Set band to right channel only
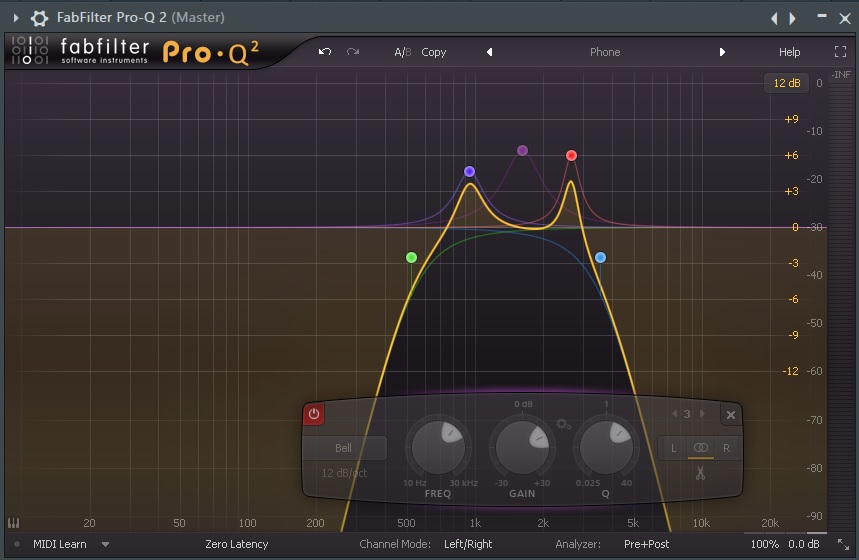The image size is (859, 560). (726, 448)
